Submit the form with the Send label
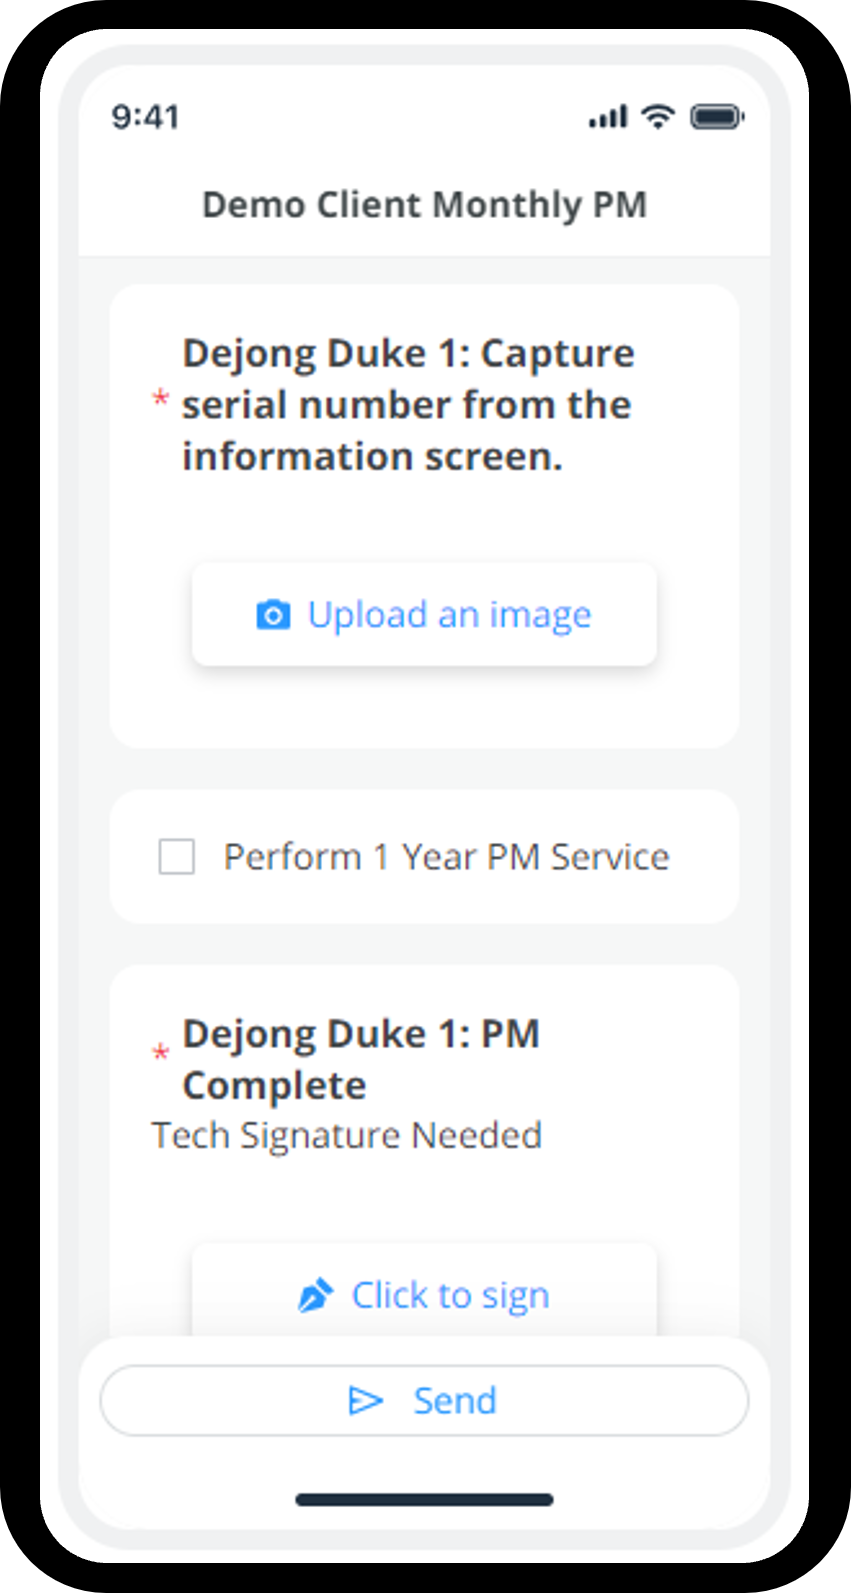The image size is (851, 1593). [455, 1401]
